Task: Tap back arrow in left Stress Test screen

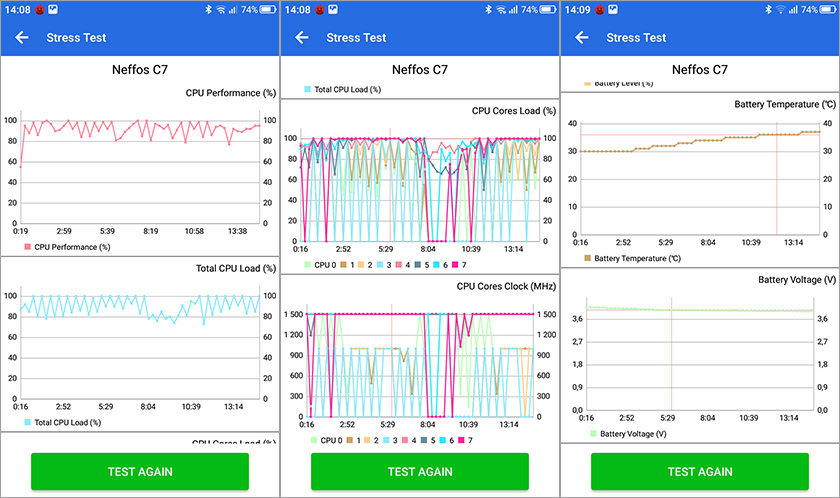Action: (22, 37)
